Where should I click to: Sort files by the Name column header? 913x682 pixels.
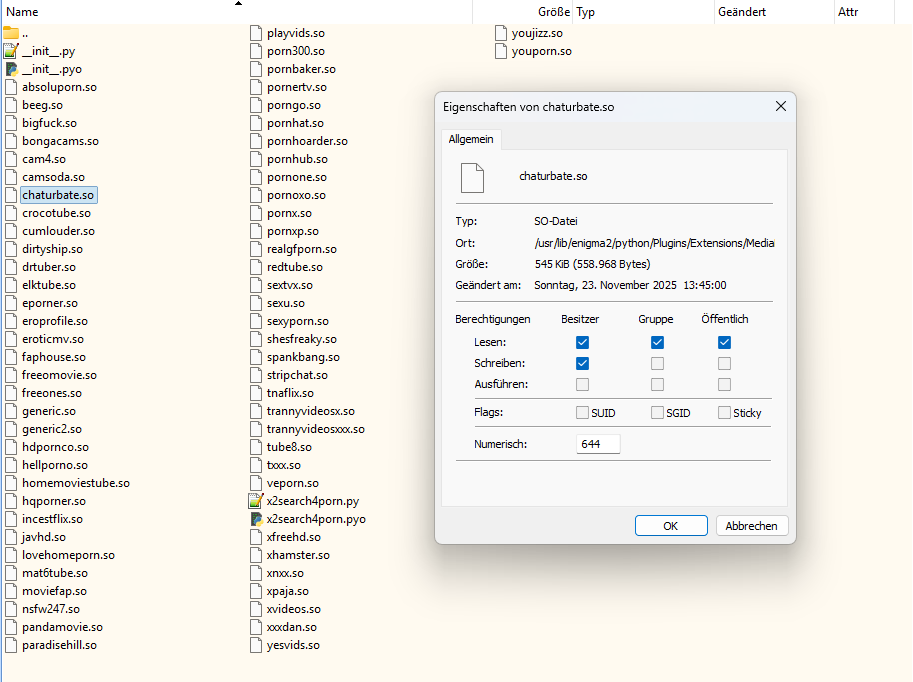coord(22,12)
